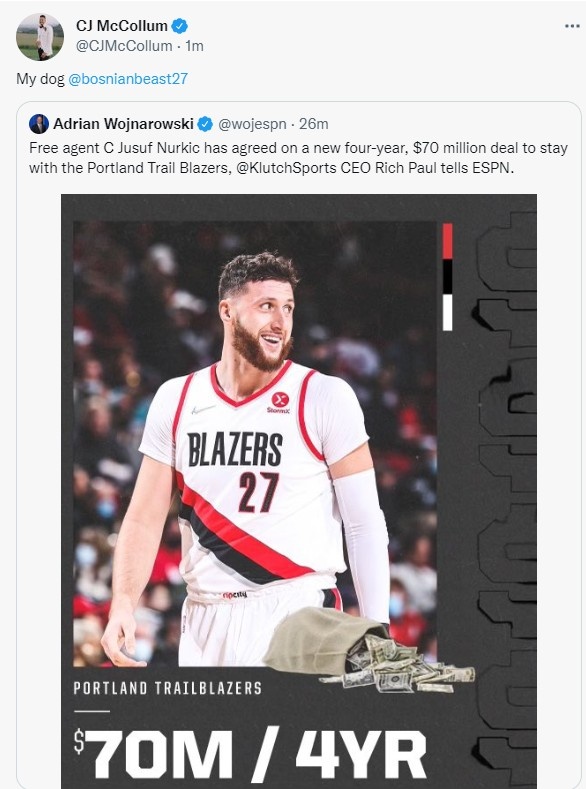Click the Portland Trailblazers caption in the image

pos(168,688)
